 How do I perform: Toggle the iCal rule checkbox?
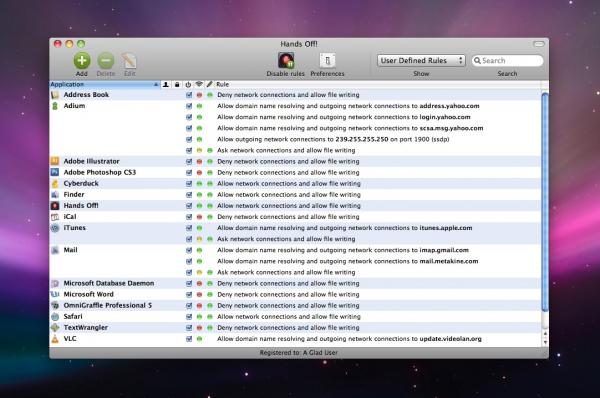[189, 217]
